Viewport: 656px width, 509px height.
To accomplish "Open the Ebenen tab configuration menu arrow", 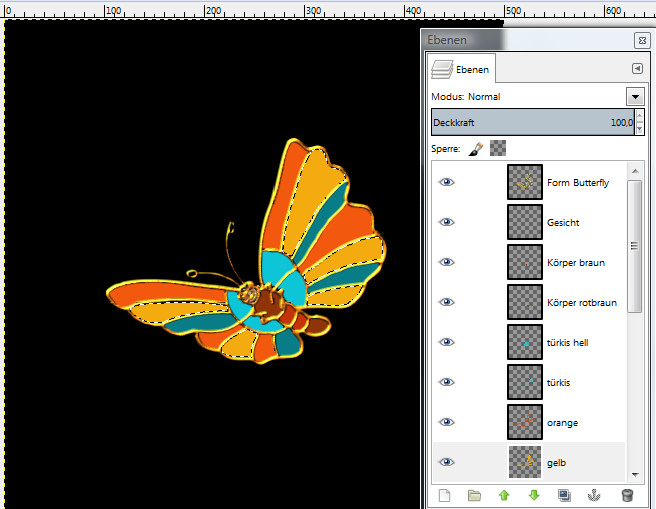I will tap(637, 69).
